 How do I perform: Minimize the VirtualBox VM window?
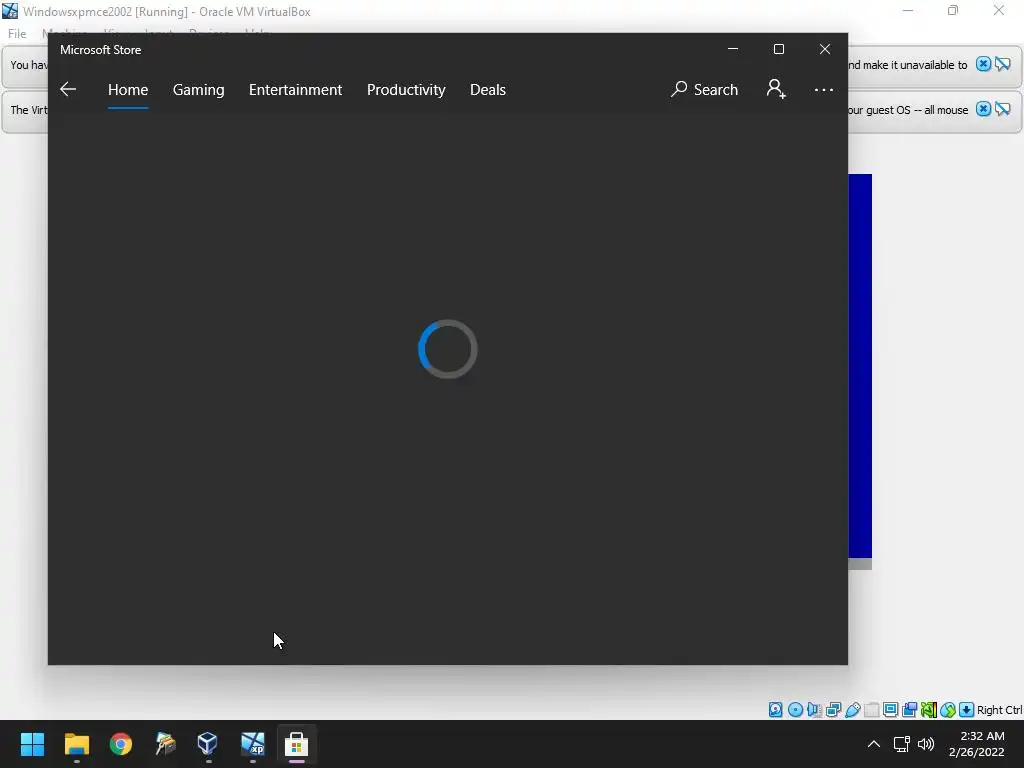(x=908, y=10)
